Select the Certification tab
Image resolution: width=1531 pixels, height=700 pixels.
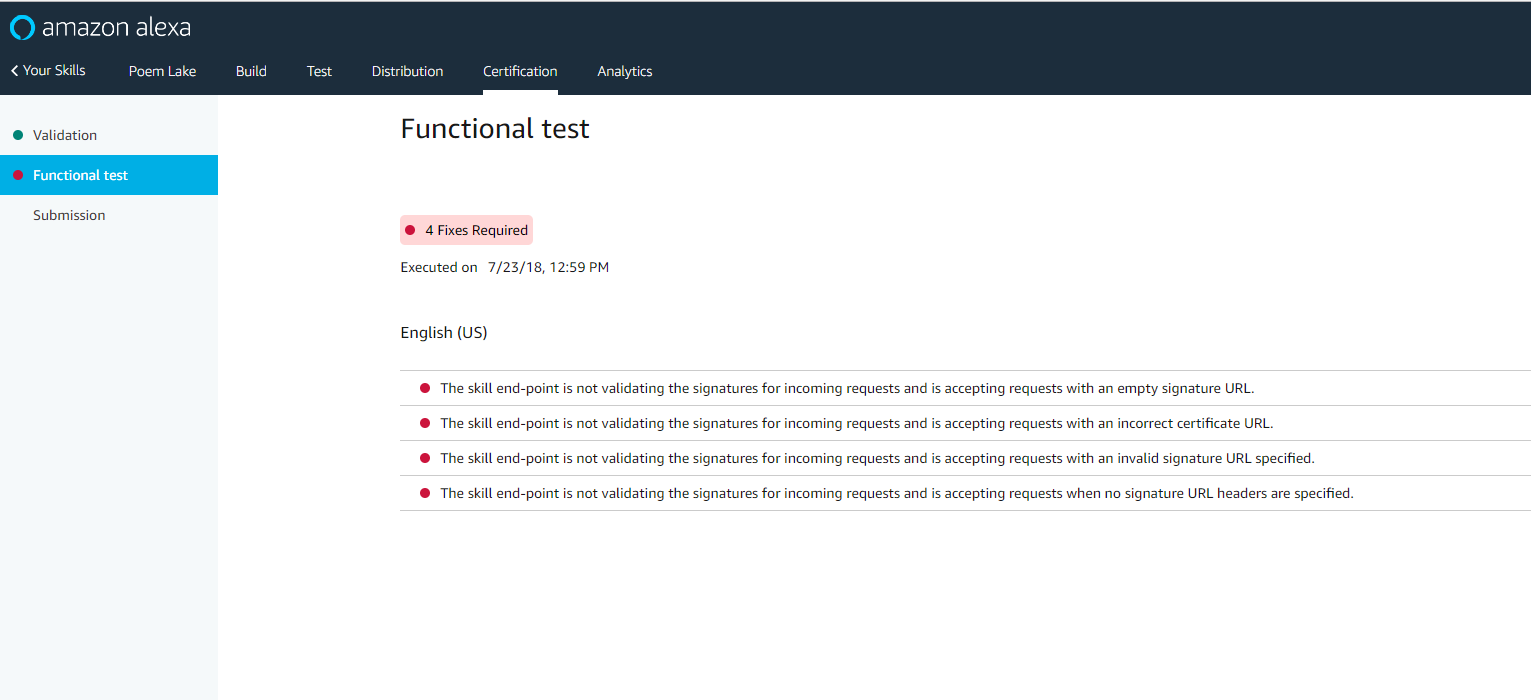tap(520, 71)
